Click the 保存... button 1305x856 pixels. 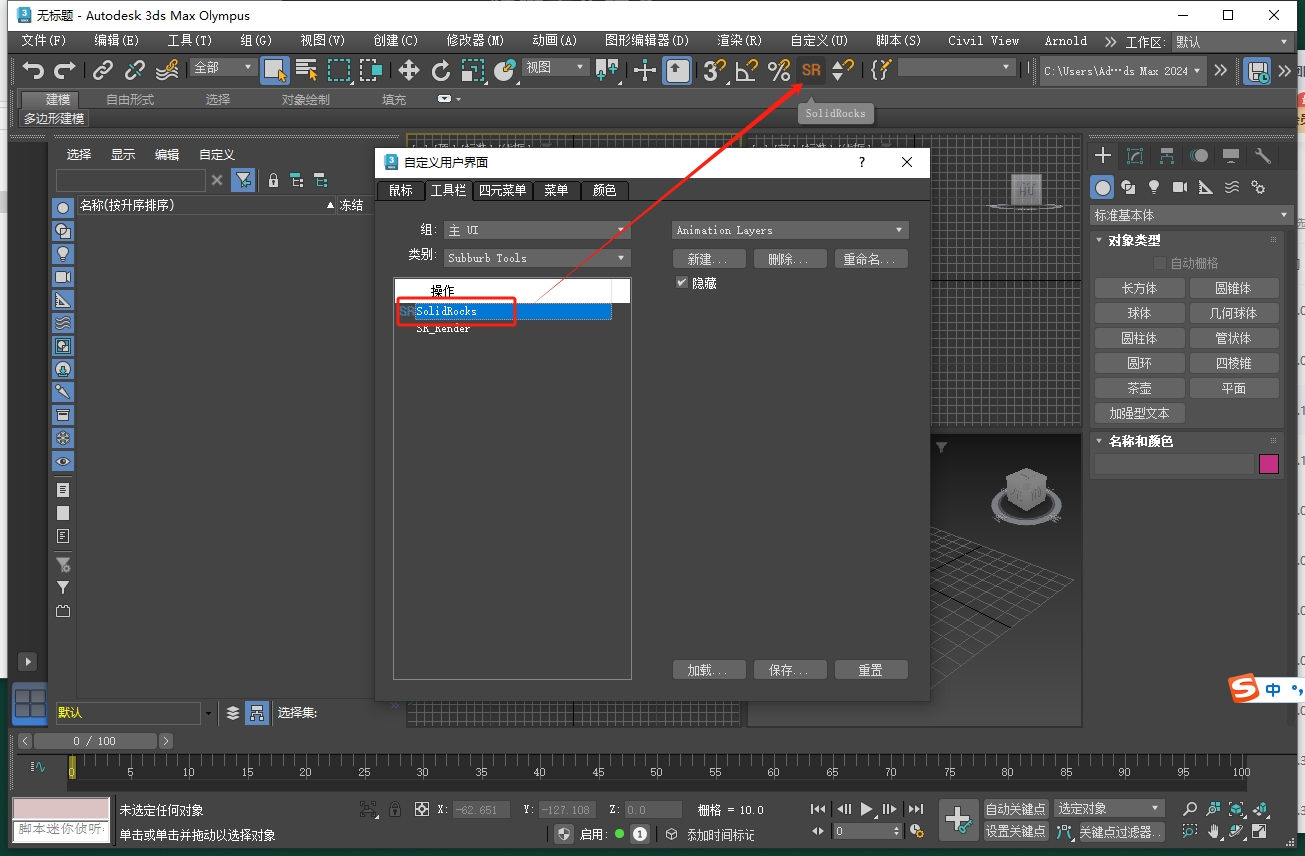(790, 670)
